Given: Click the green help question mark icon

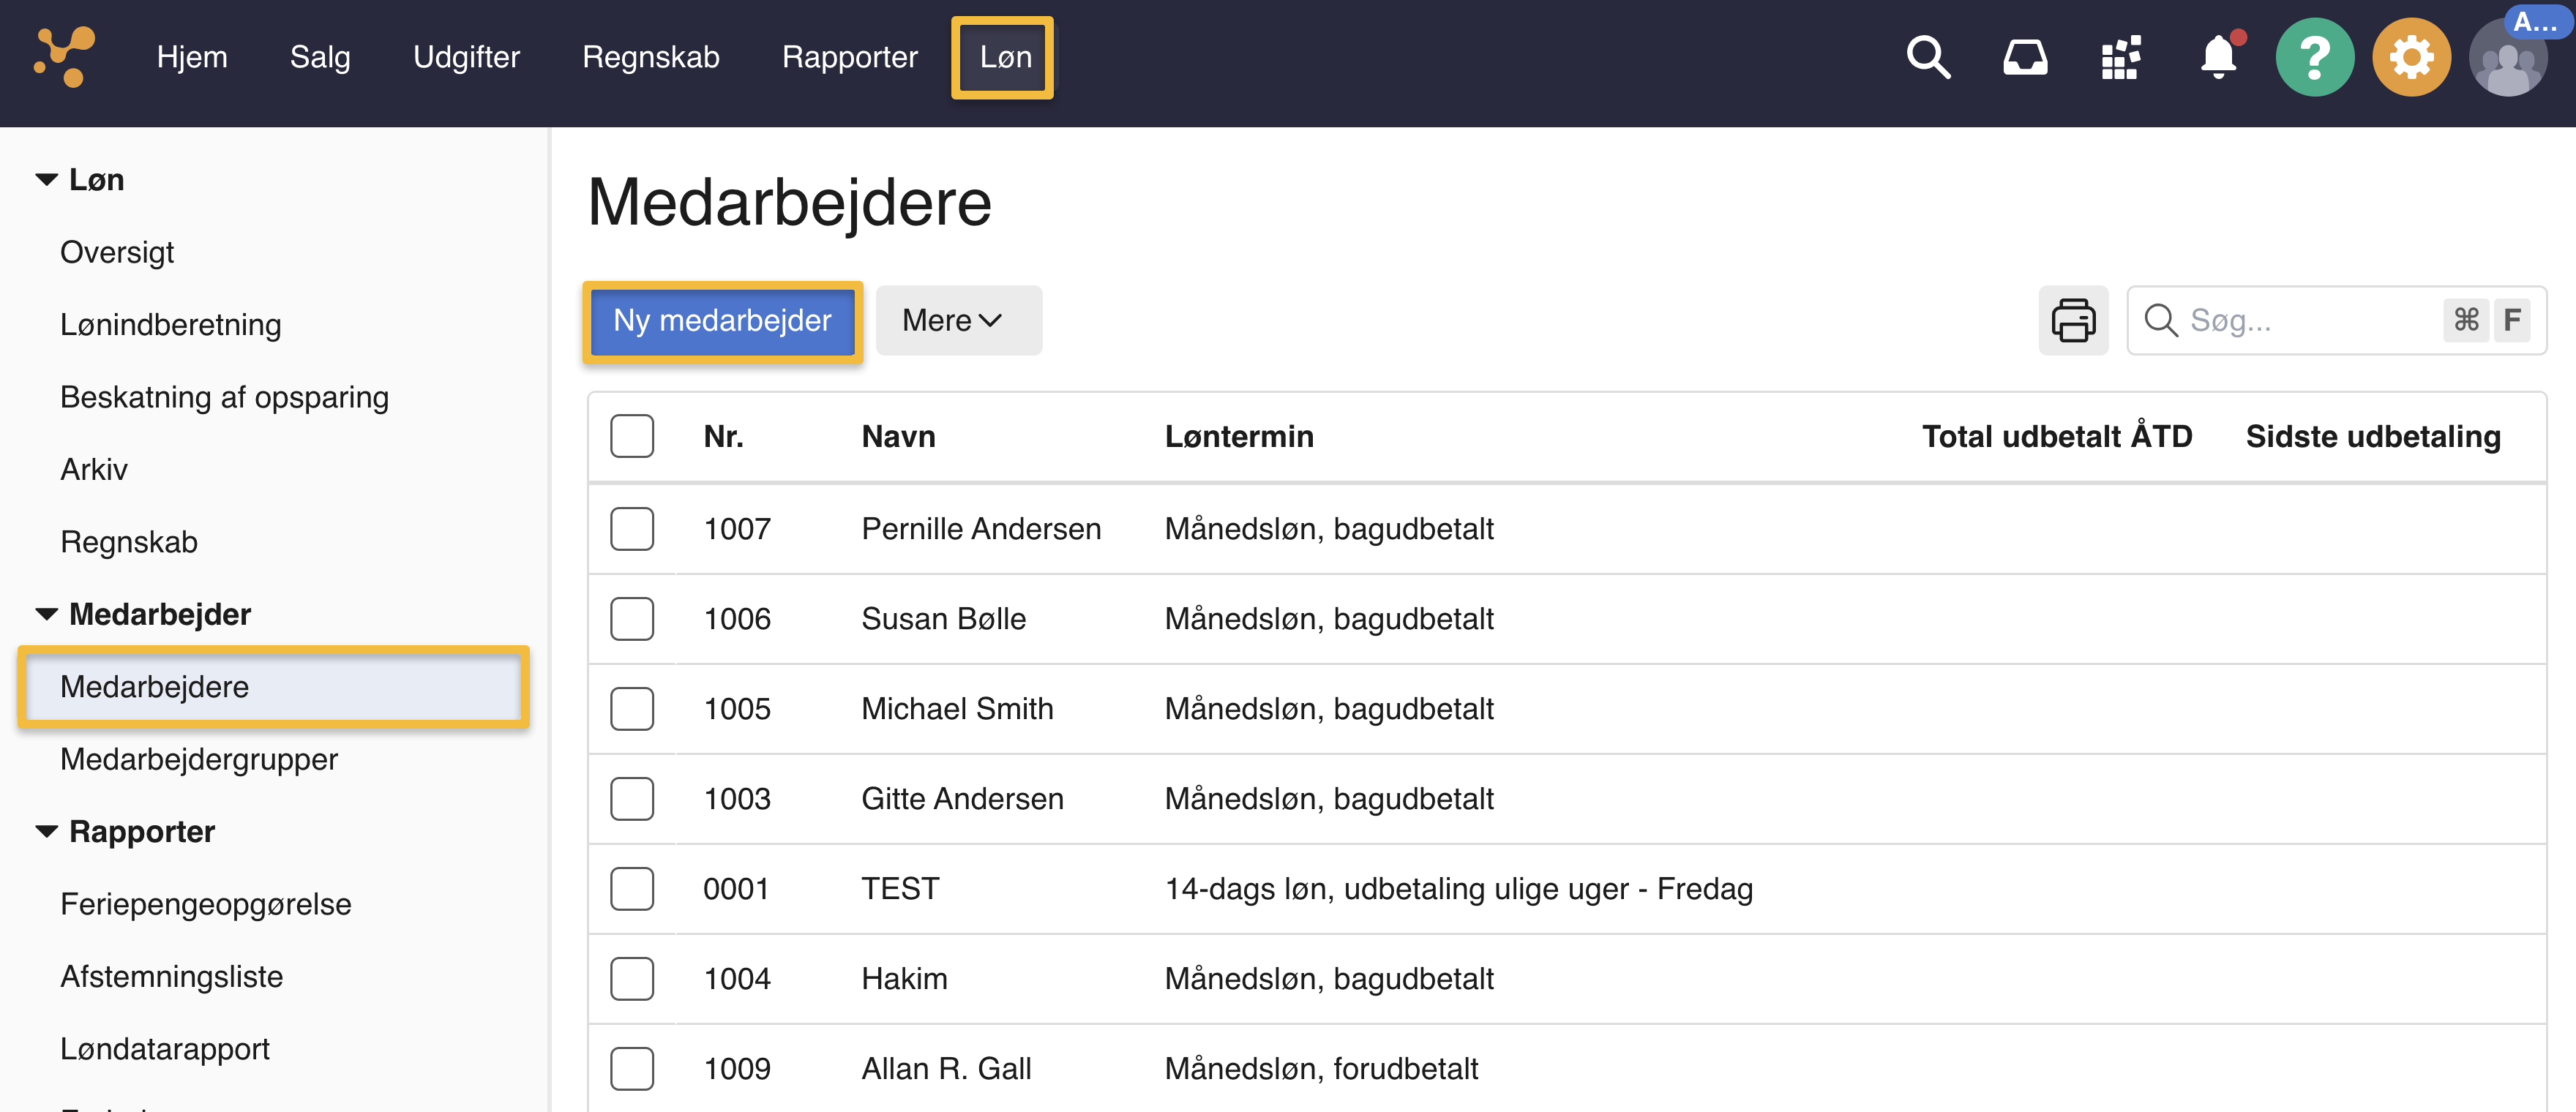Looking at the screenshot, I should [x=2314, y=58].
